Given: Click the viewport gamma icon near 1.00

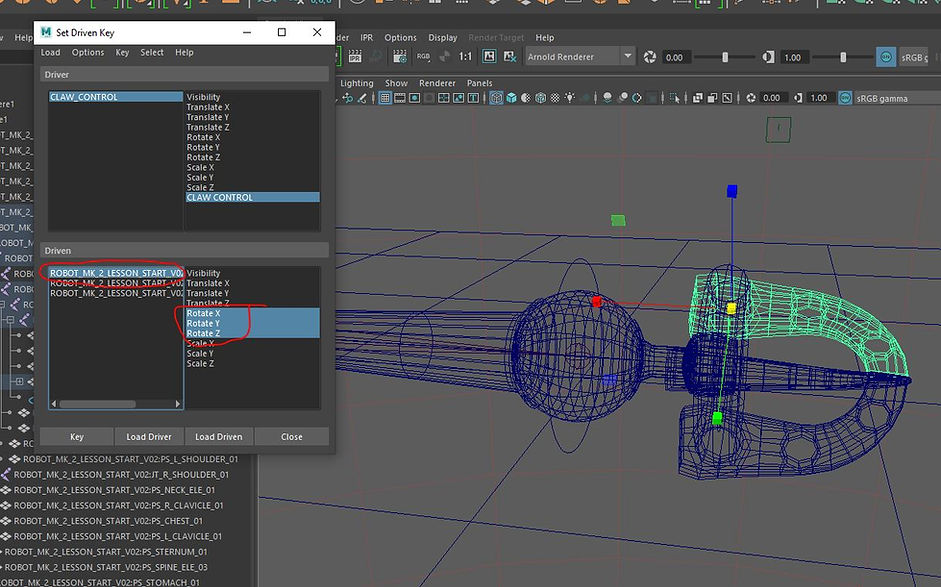Looking at the screenshot, I should point(799,98).
